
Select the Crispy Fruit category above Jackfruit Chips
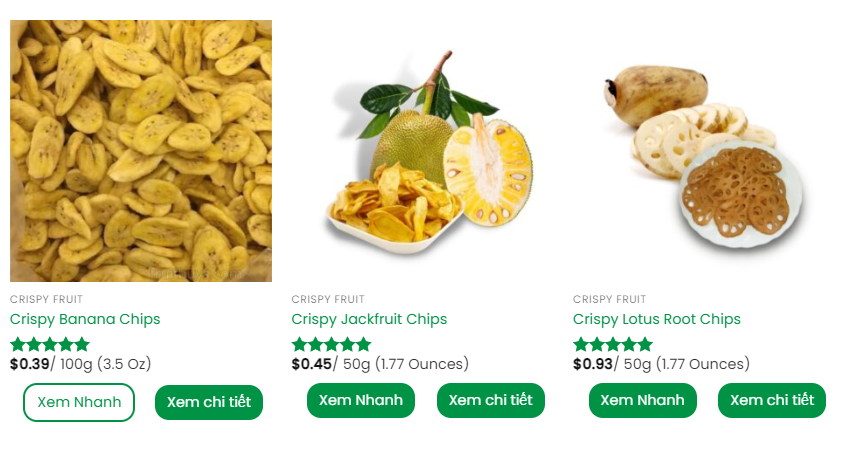click(x=328, y=299)
